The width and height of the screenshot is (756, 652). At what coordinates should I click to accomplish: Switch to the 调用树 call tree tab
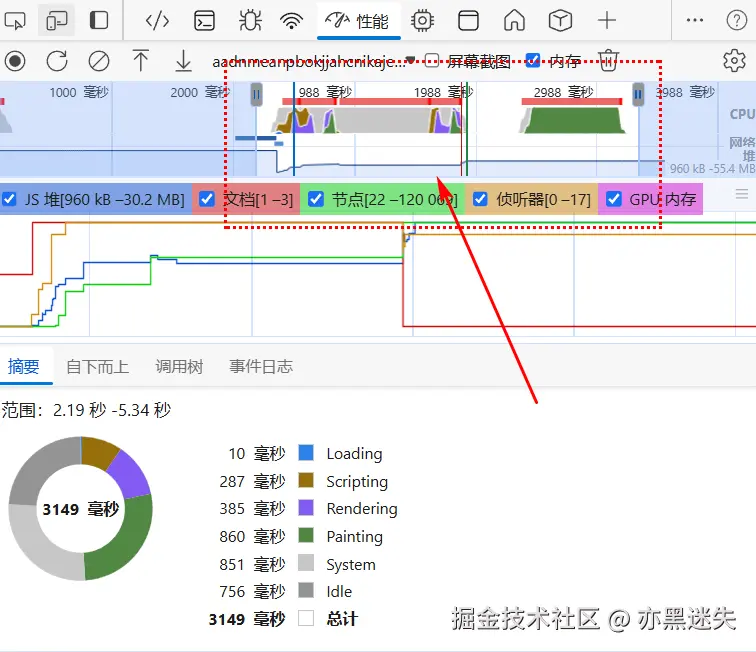179,367
